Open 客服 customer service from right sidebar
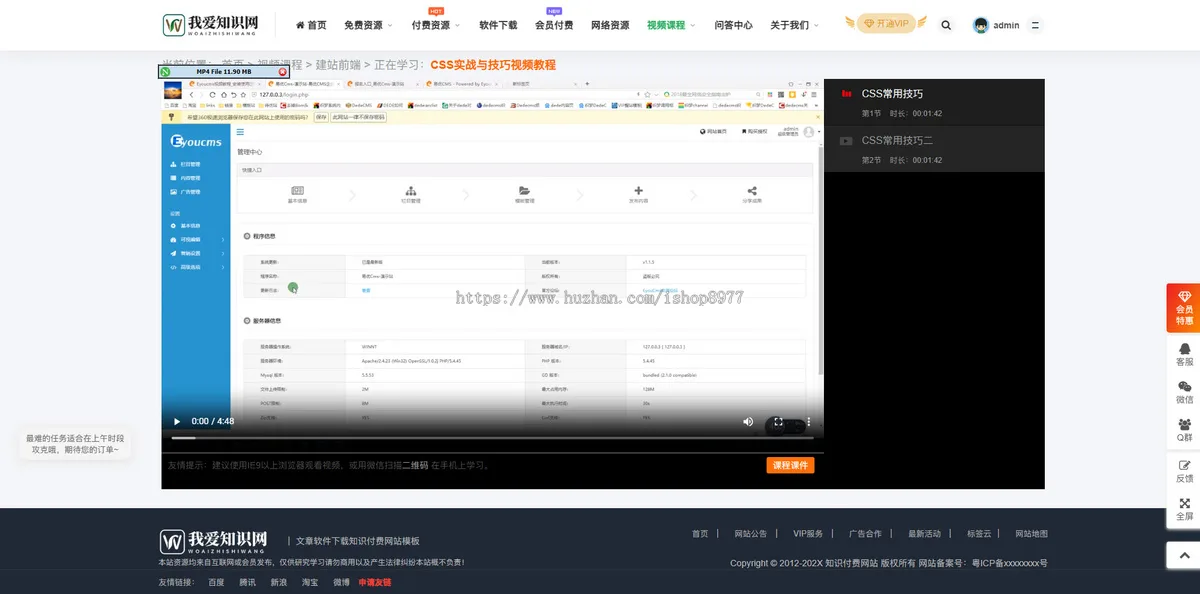Image resolution: width=1200 pixels, height=594 pixels. click(x=1183, y=354)
